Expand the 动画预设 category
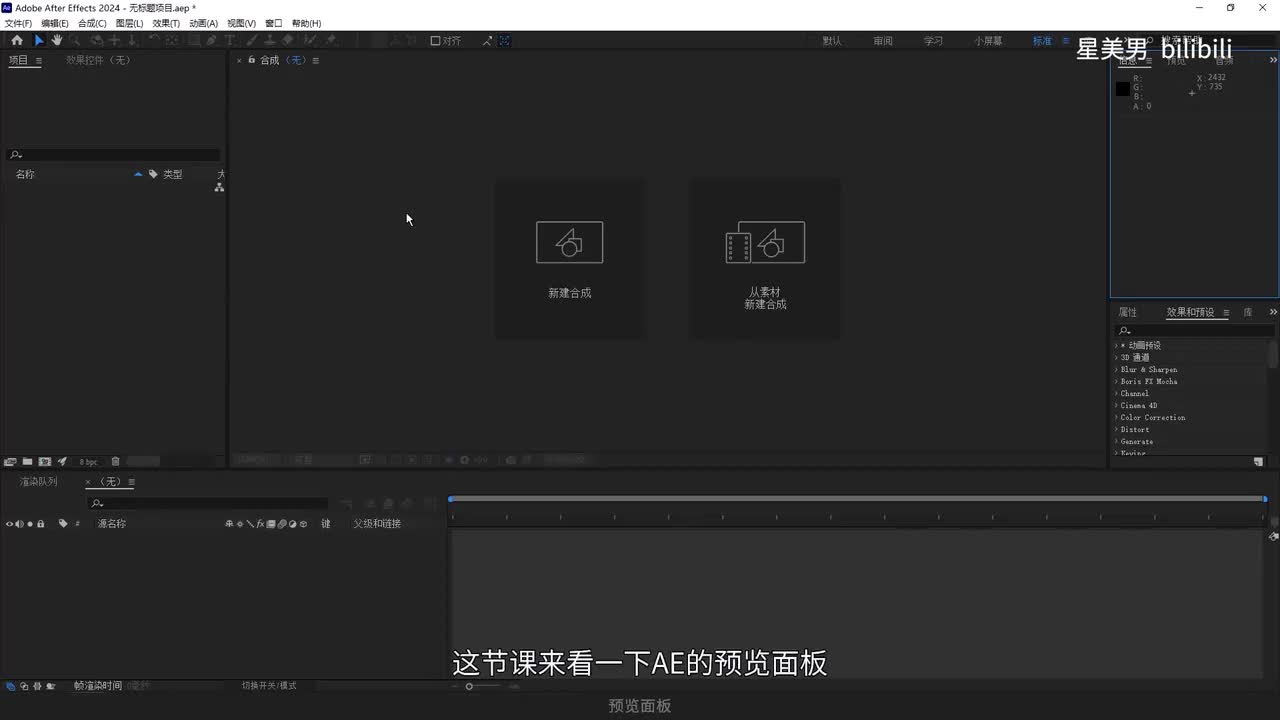 (x=1117, y=345)
